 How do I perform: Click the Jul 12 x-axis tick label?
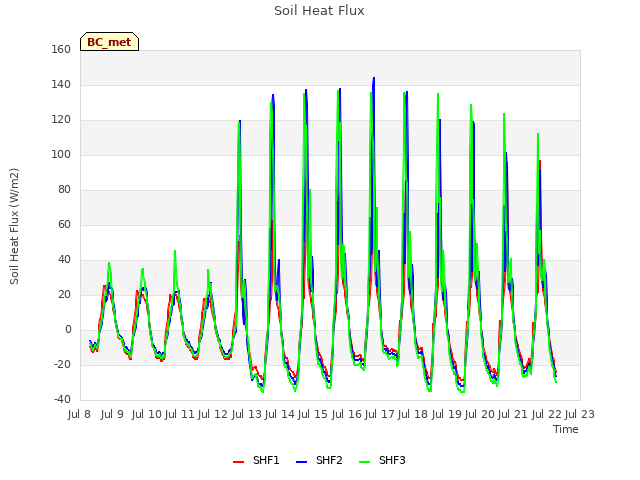coord(213,414)
